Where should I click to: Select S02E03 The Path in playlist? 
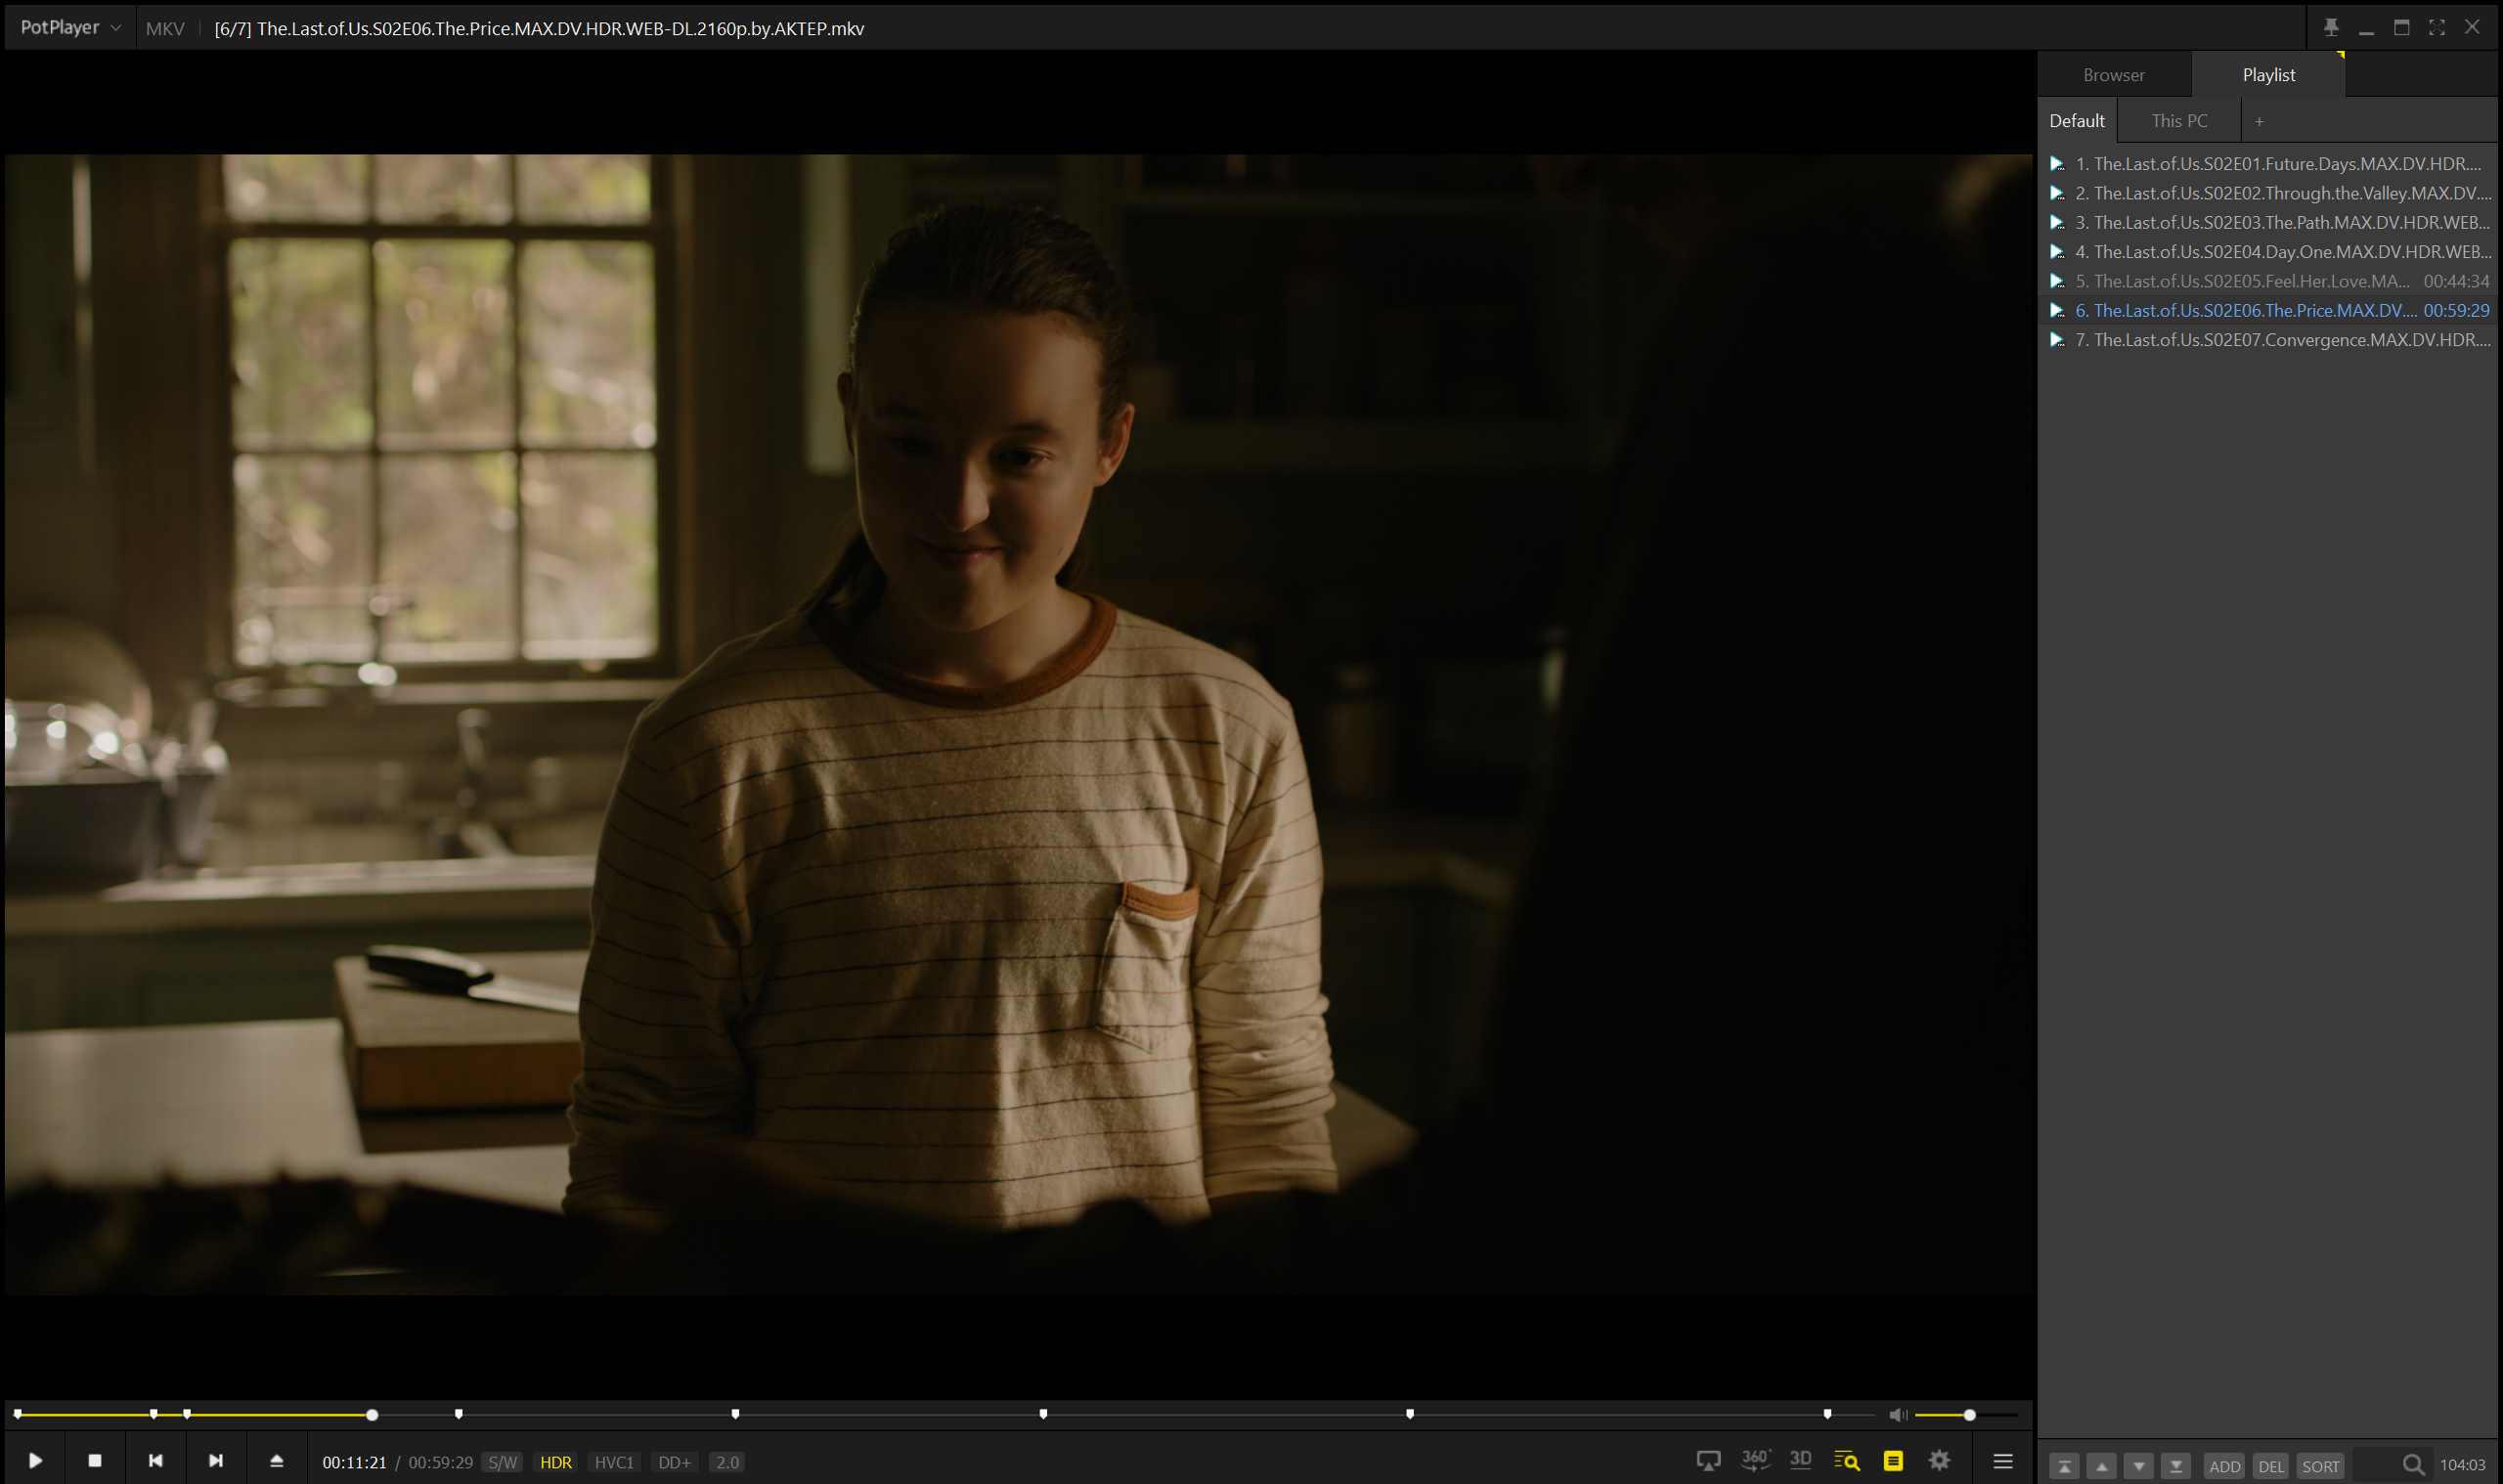[2268, 222]
